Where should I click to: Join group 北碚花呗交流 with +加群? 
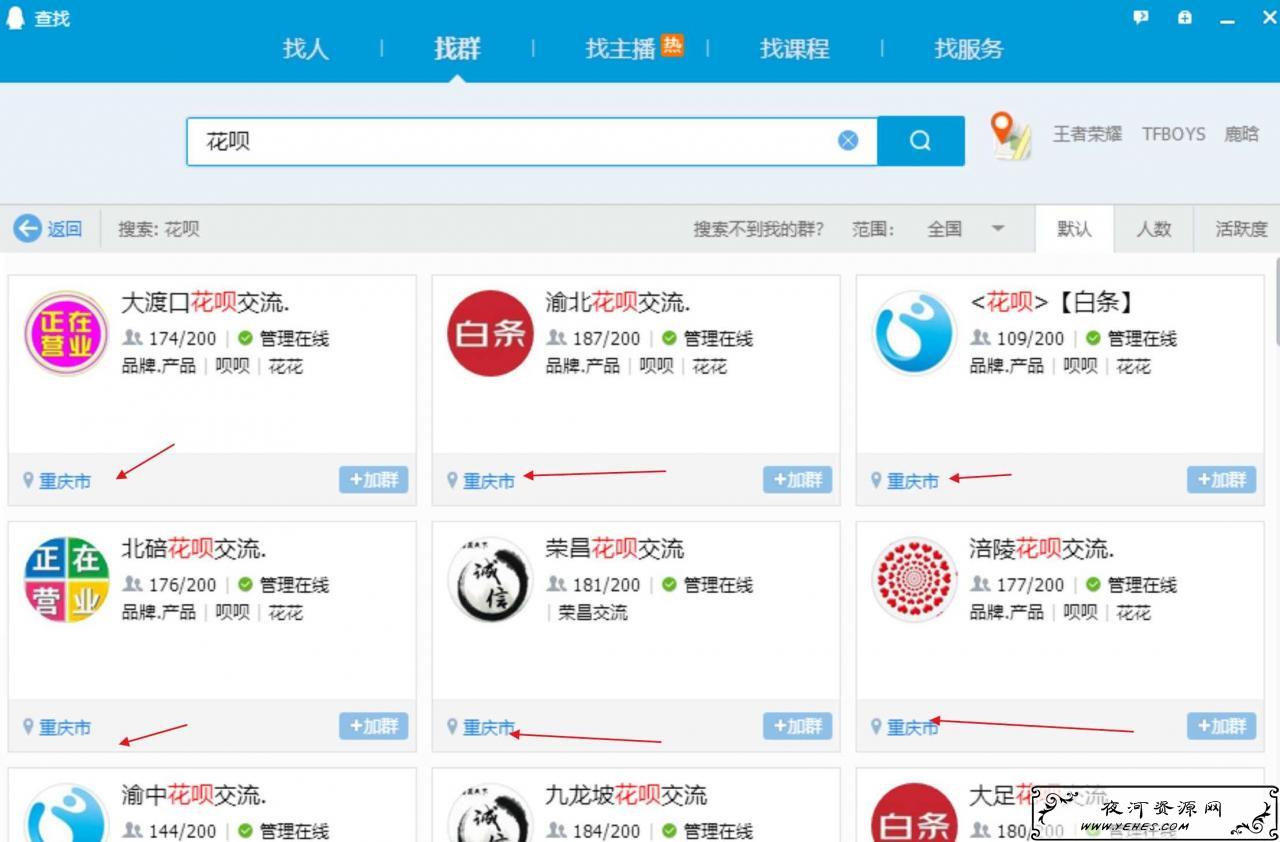(x=373, y=726)
